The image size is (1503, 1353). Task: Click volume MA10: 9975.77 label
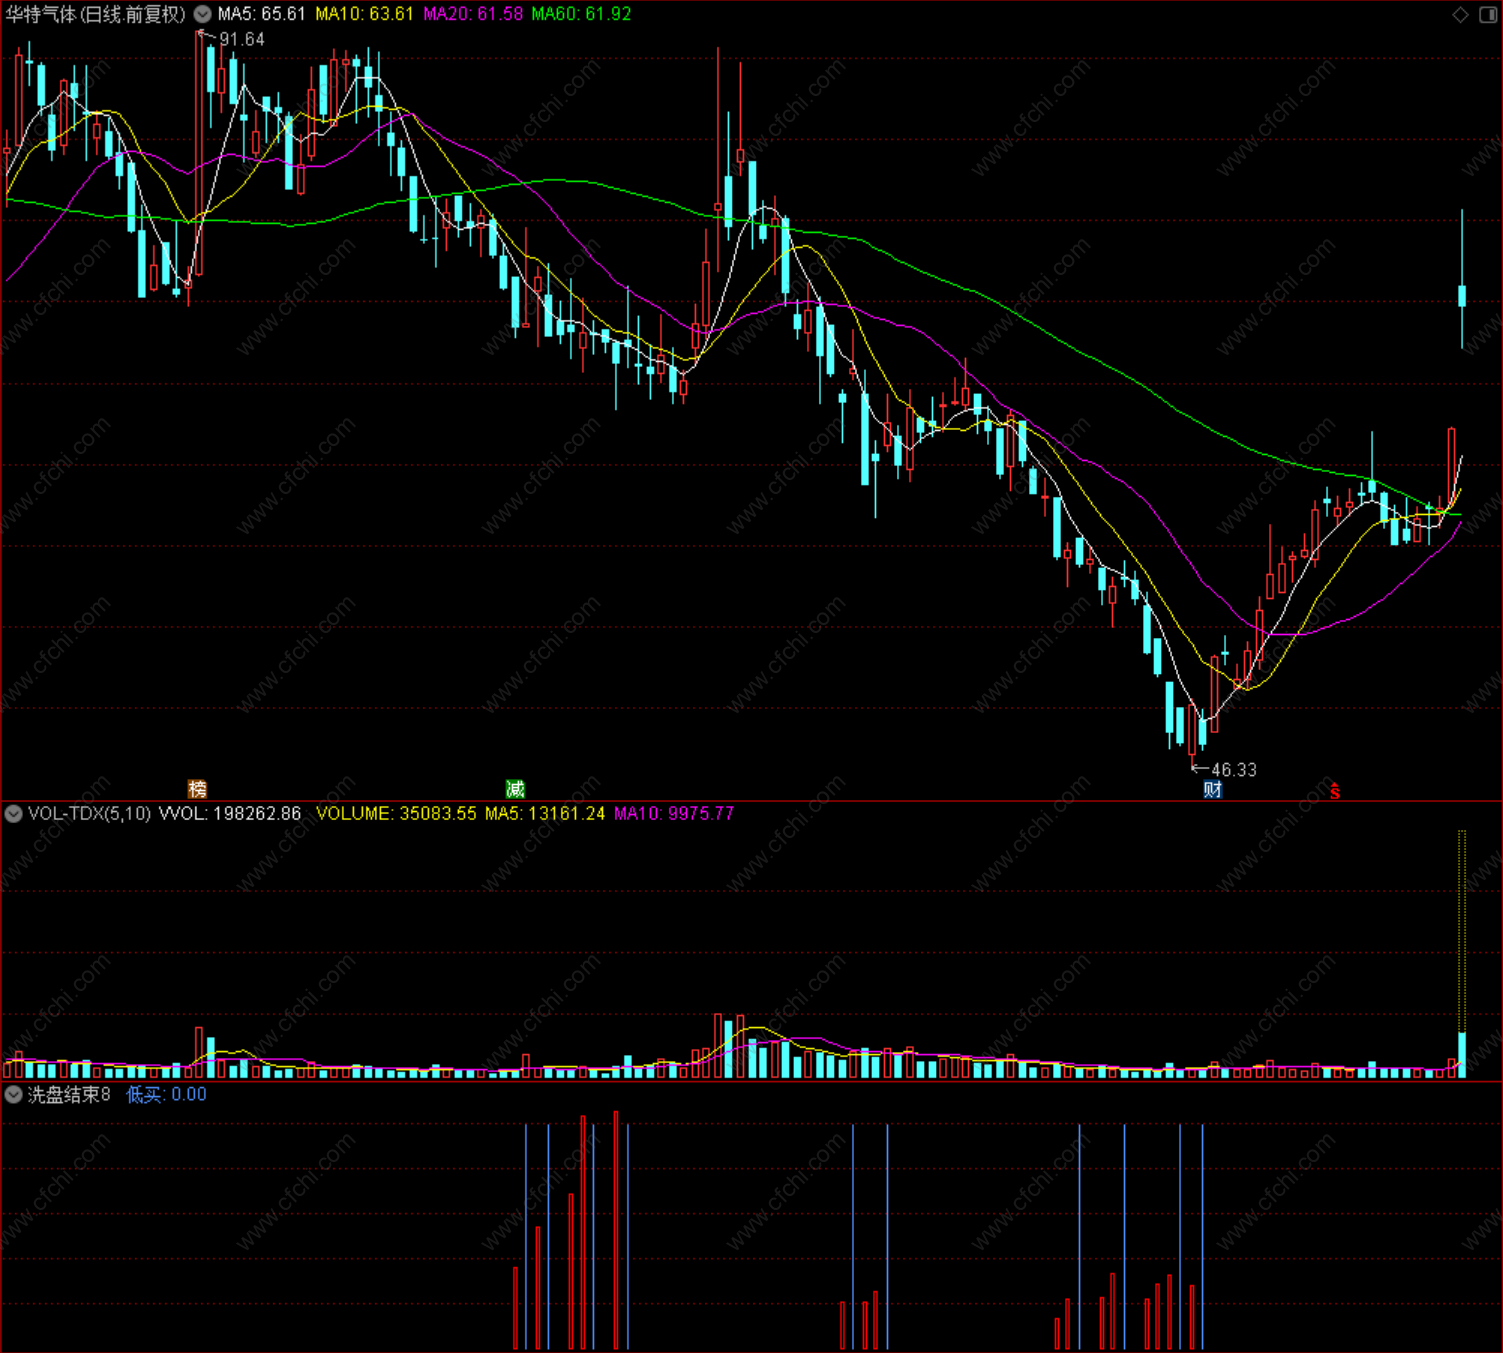(674, 814)
